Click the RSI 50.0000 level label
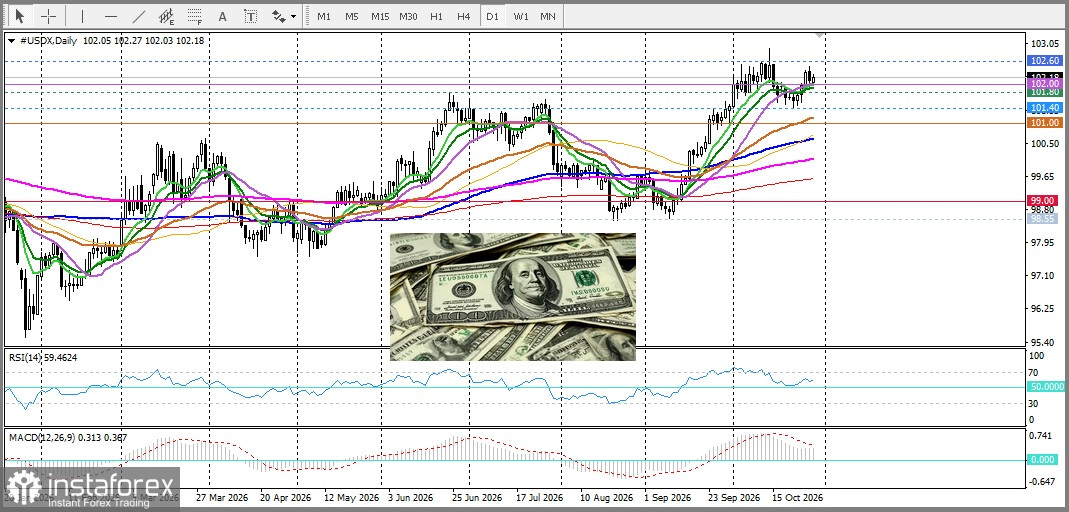This screenshot has width=1069, height=512. (1046, 387)
